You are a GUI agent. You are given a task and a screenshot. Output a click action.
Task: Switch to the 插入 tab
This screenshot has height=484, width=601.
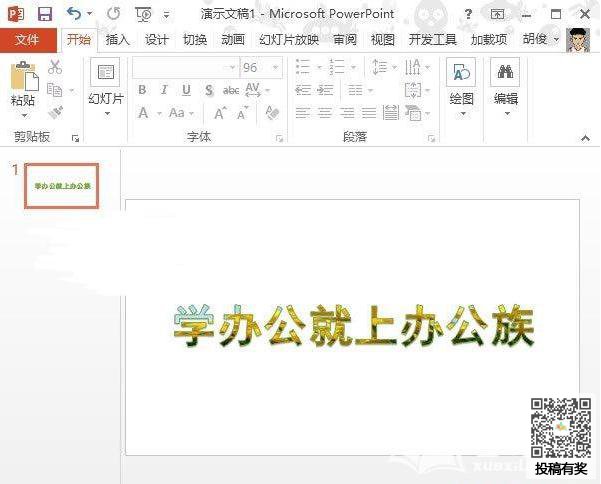pos(117,39)
